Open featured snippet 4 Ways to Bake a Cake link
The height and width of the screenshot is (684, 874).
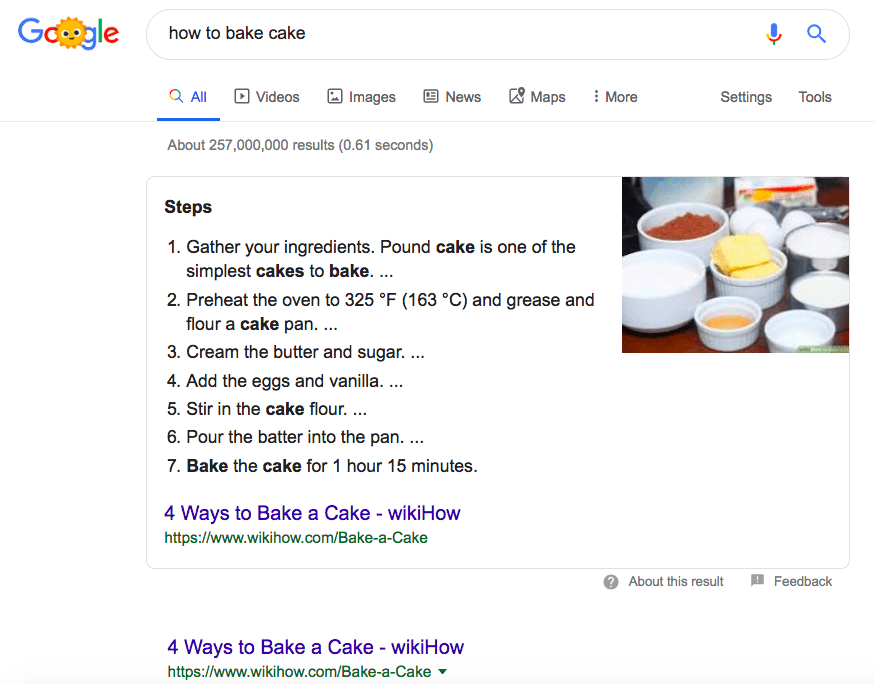(x=312, y=513)
